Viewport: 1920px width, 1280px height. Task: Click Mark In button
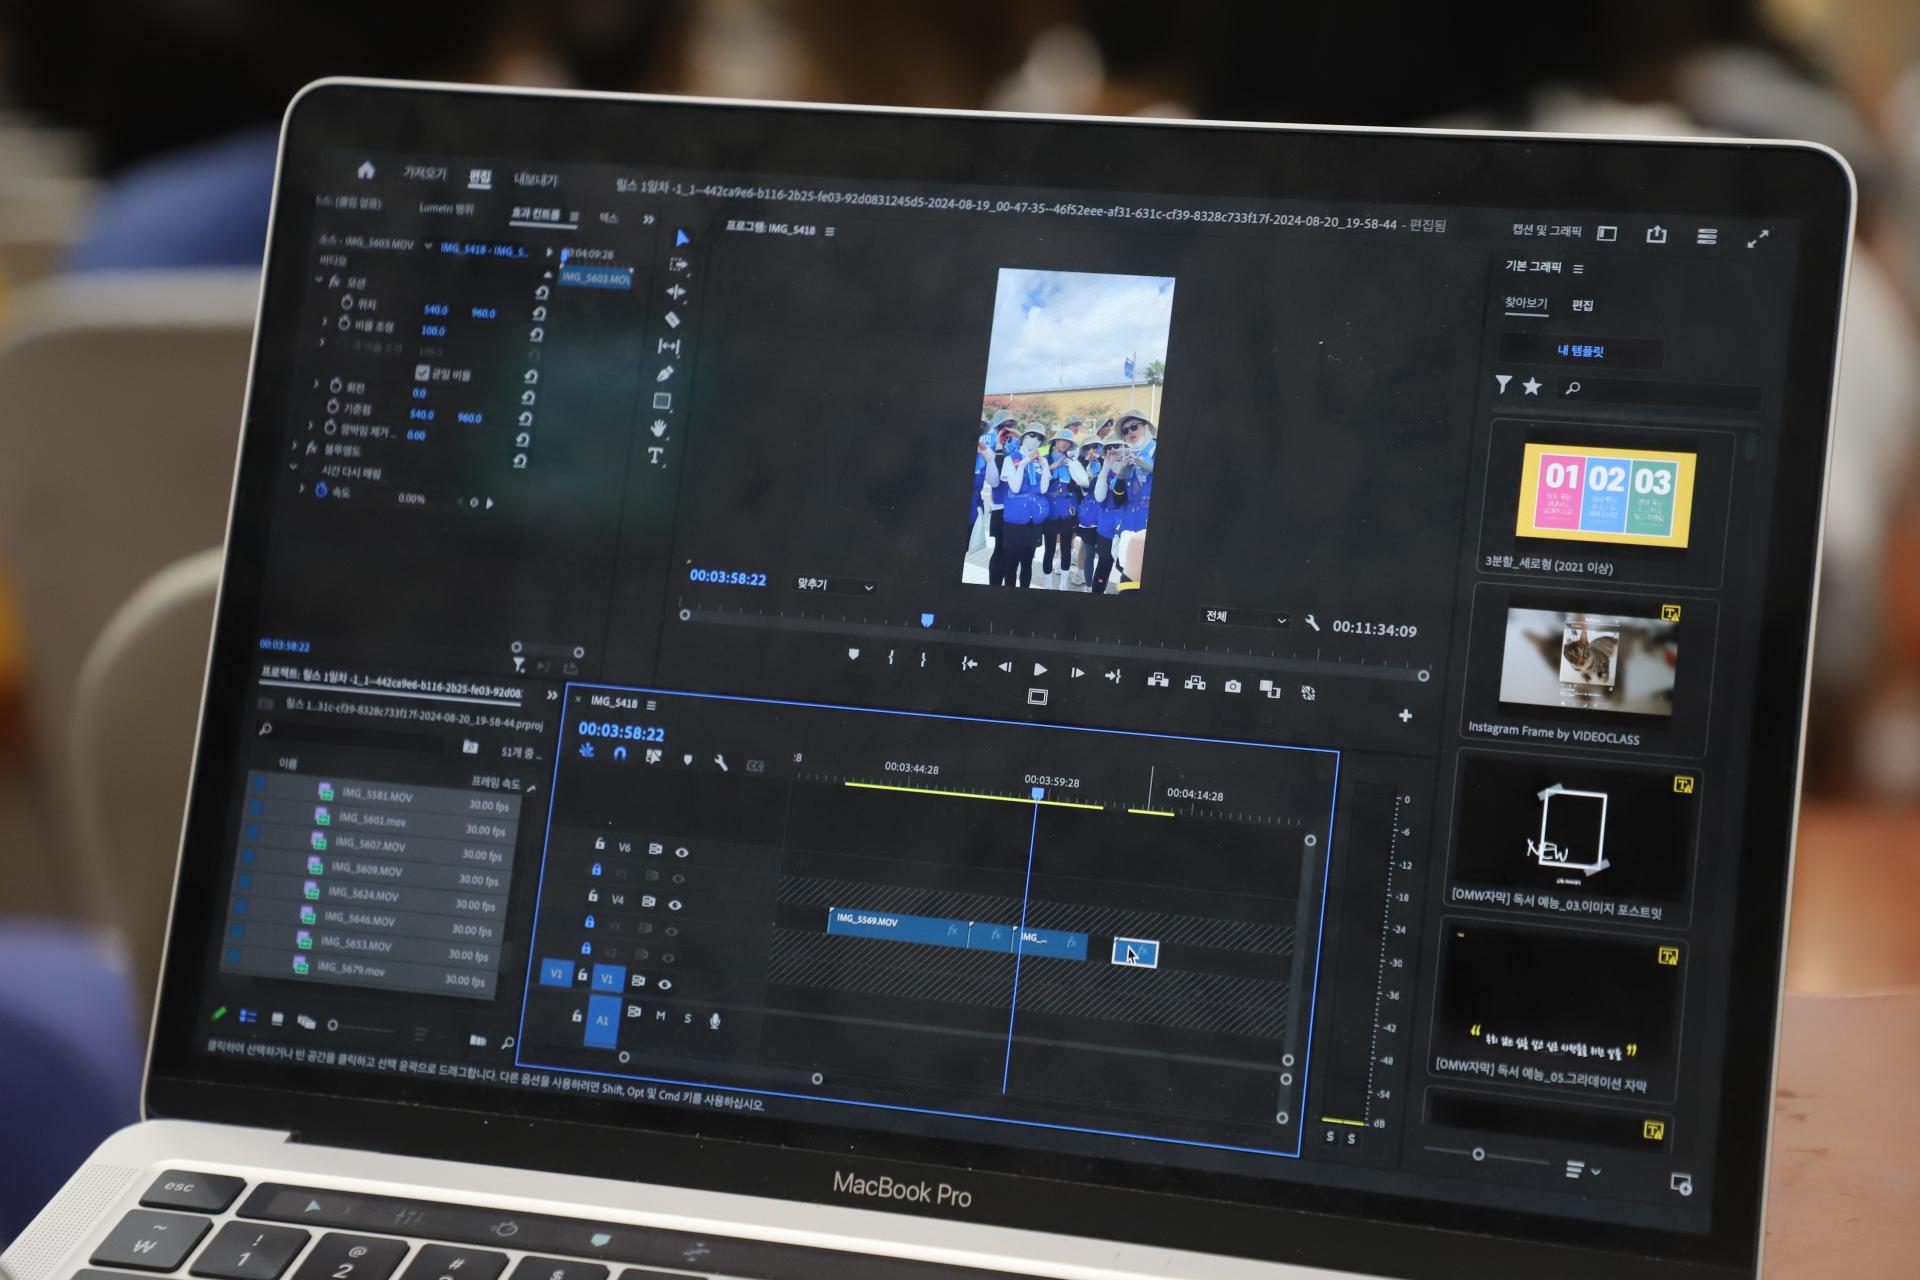[x=890, y=657]
